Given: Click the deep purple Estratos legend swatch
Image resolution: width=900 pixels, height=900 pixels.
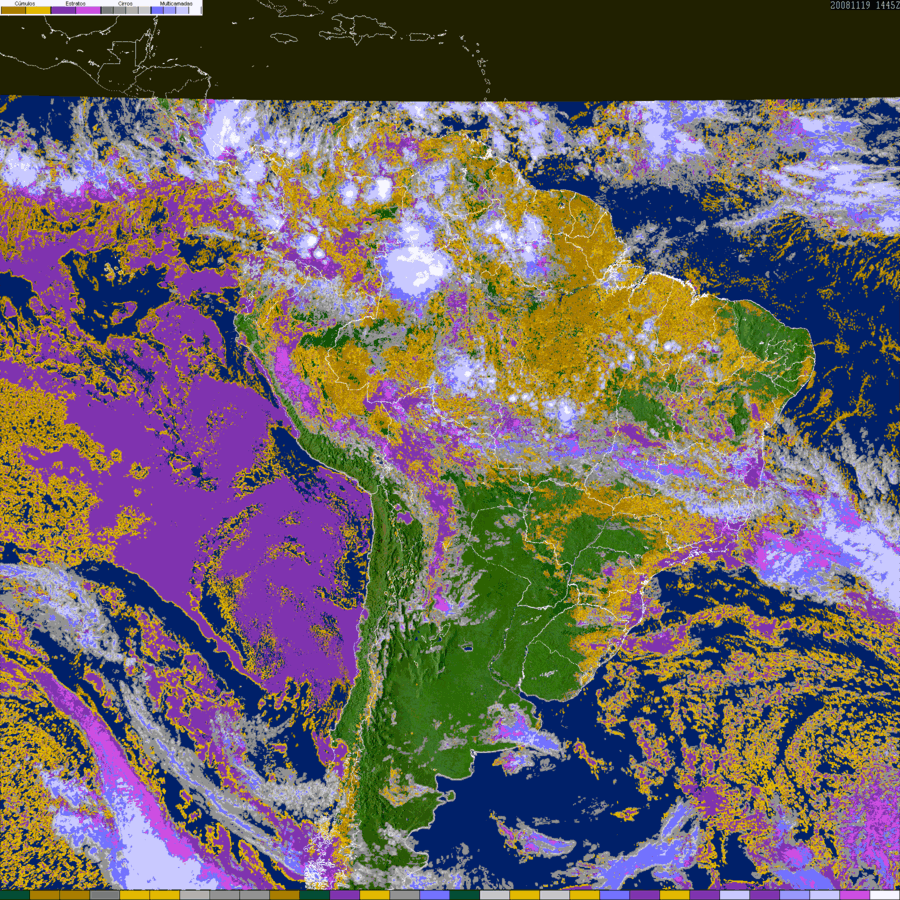Looking at the screenshot, I should click(63, 10).
